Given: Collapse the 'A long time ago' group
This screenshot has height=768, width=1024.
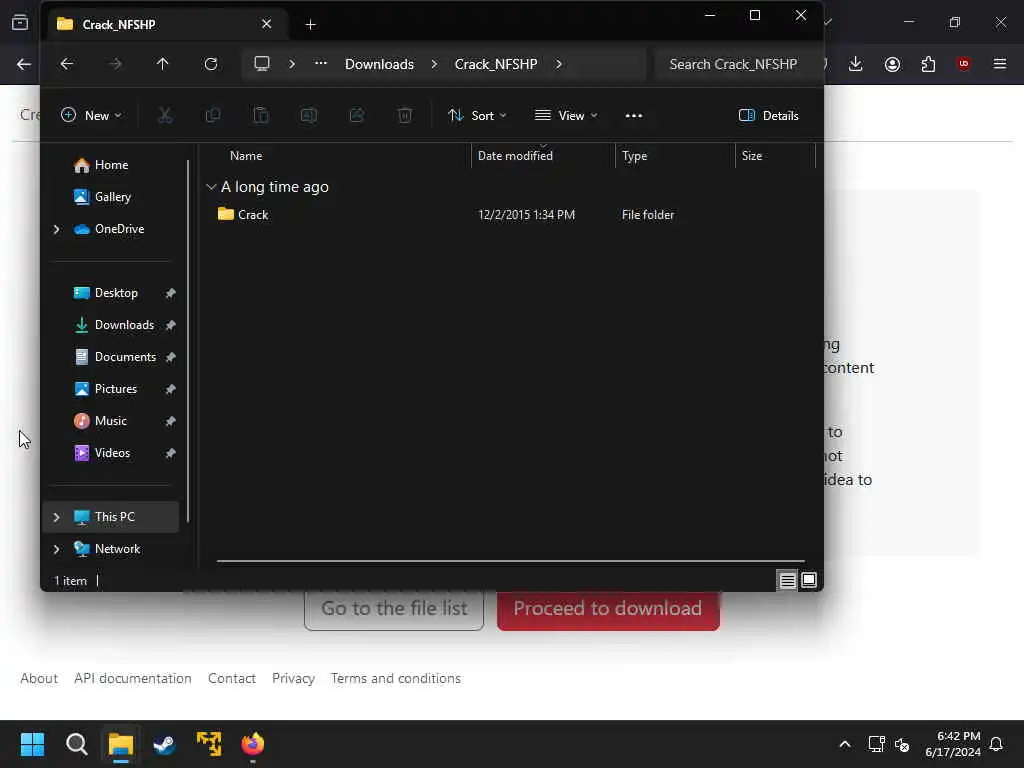Looking at the screenshot, I should 211,187.
